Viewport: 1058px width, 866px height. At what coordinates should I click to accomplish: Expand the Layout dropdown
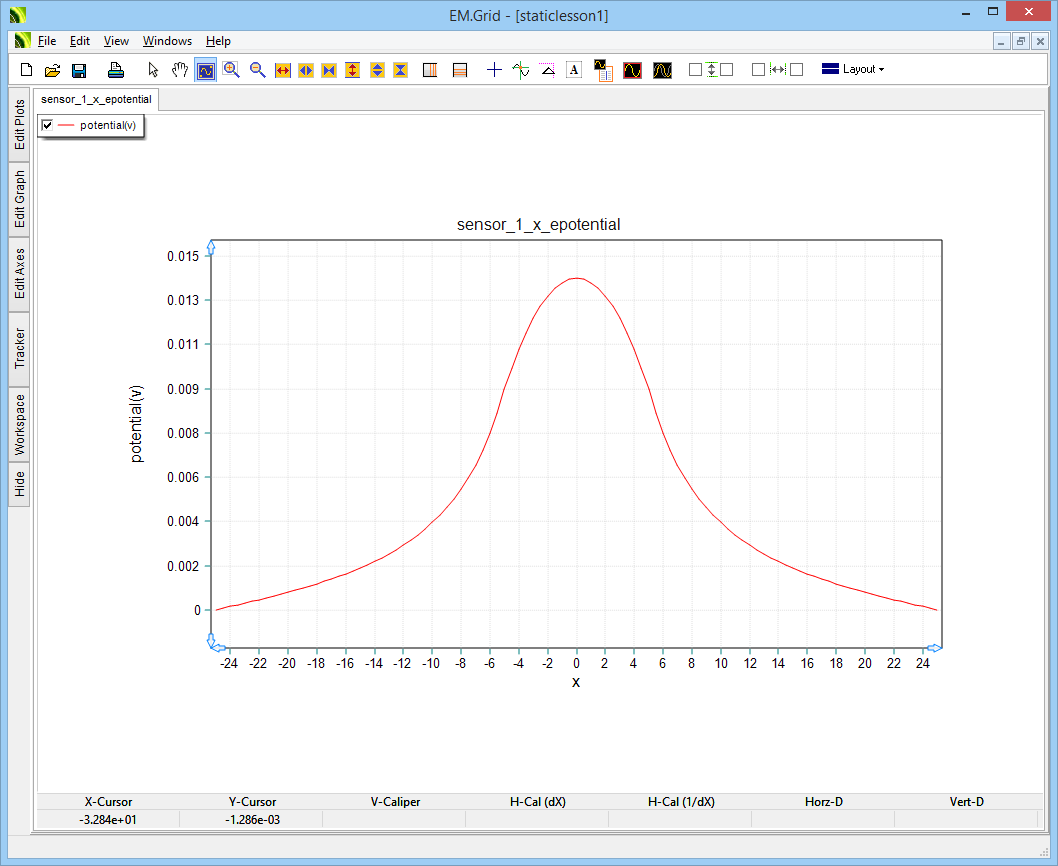pyautogui.click(x=853, y=70)
